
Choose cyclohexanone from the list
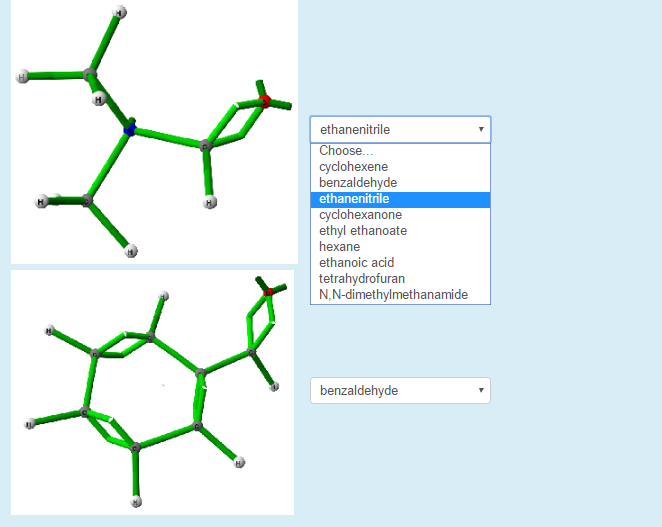point(400,215)
